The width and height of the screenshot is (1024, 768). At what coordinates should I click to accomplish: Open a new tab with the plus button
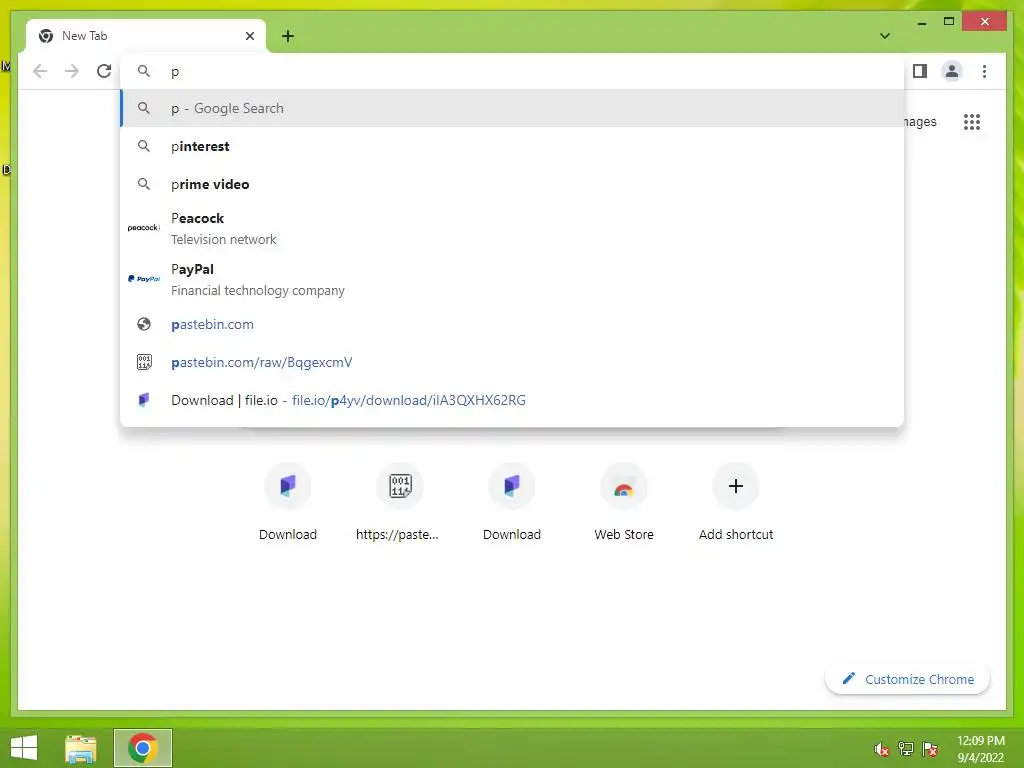point(288,36)
